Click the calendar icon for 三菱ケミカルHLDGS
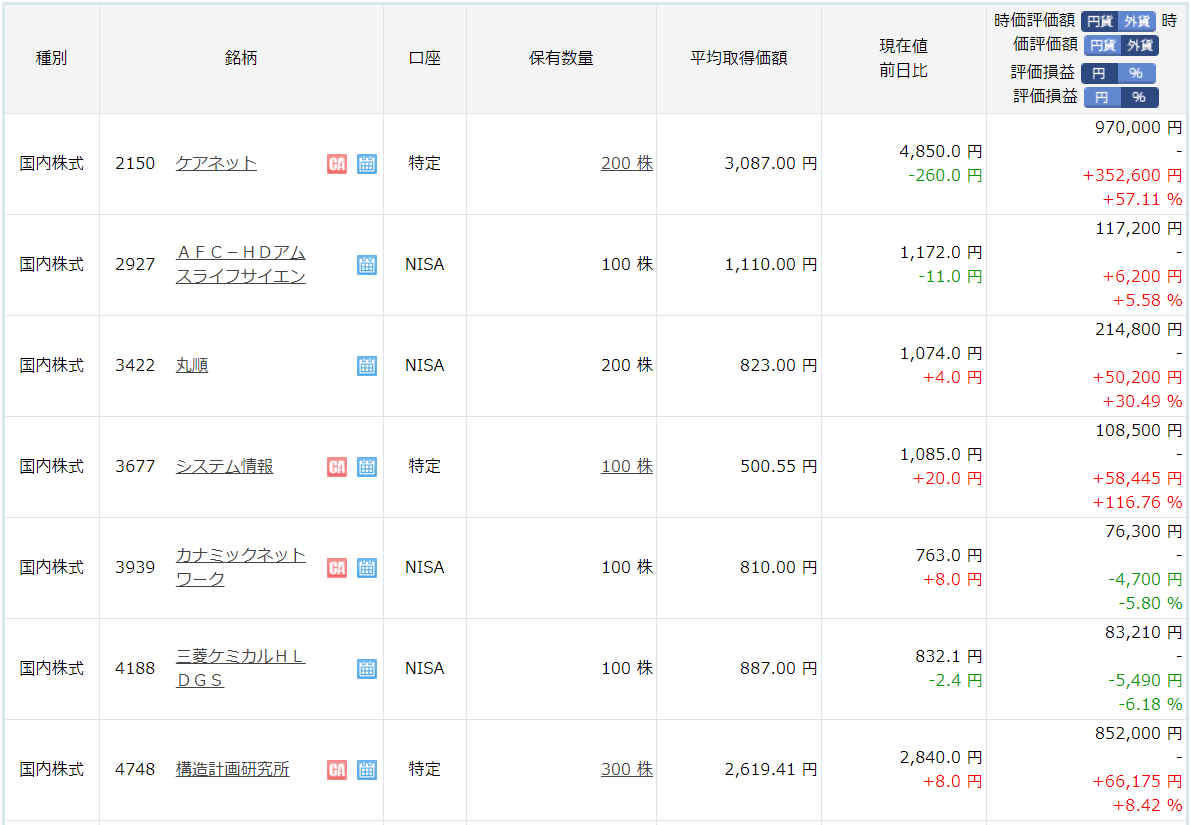 pos(367,669)
